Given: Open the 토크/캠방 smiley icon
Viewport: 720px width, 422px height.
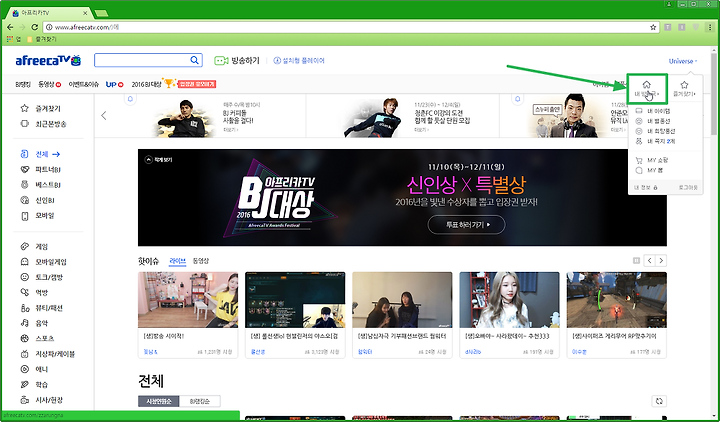Looking at the screenshot, I should pyautogui.click(x=24, y=277).
